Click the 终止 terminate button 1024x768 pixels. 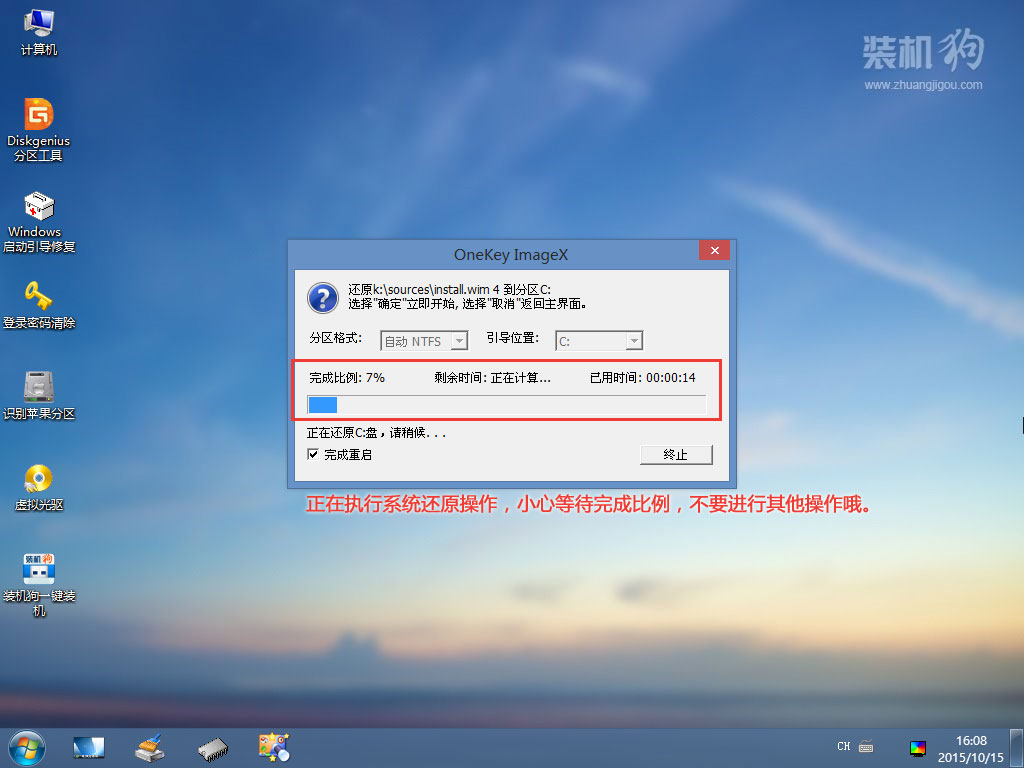(676, 454)
